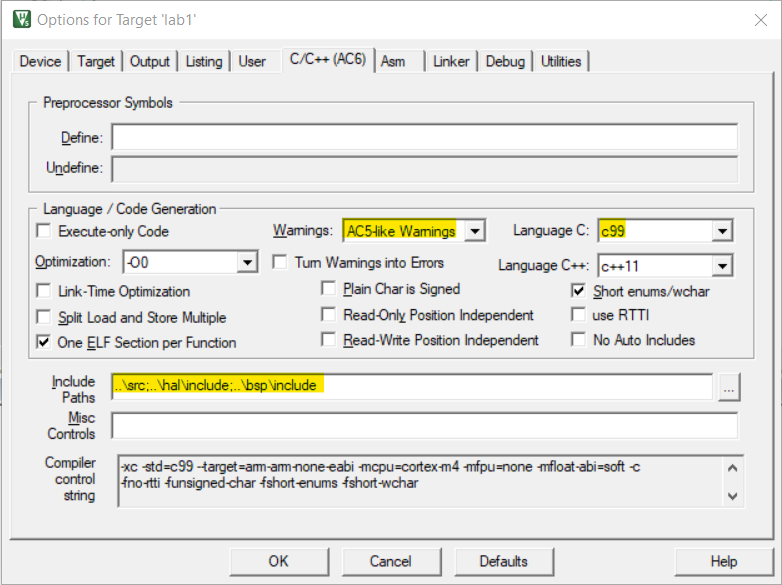782x585 pixels.
Task: Switch to the Linker tab
Action: pos(451,62)
